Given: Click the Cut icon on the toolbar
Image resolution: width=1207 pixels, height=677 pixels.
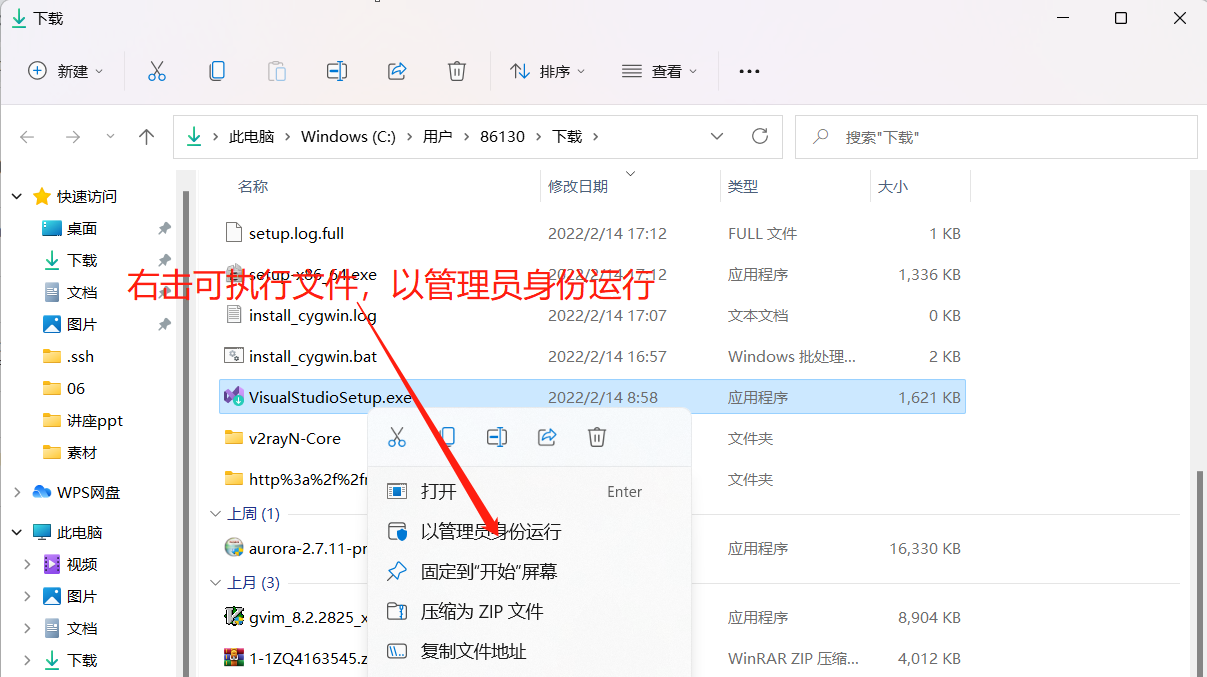Looking at the screenshot, I should [156, 70].
